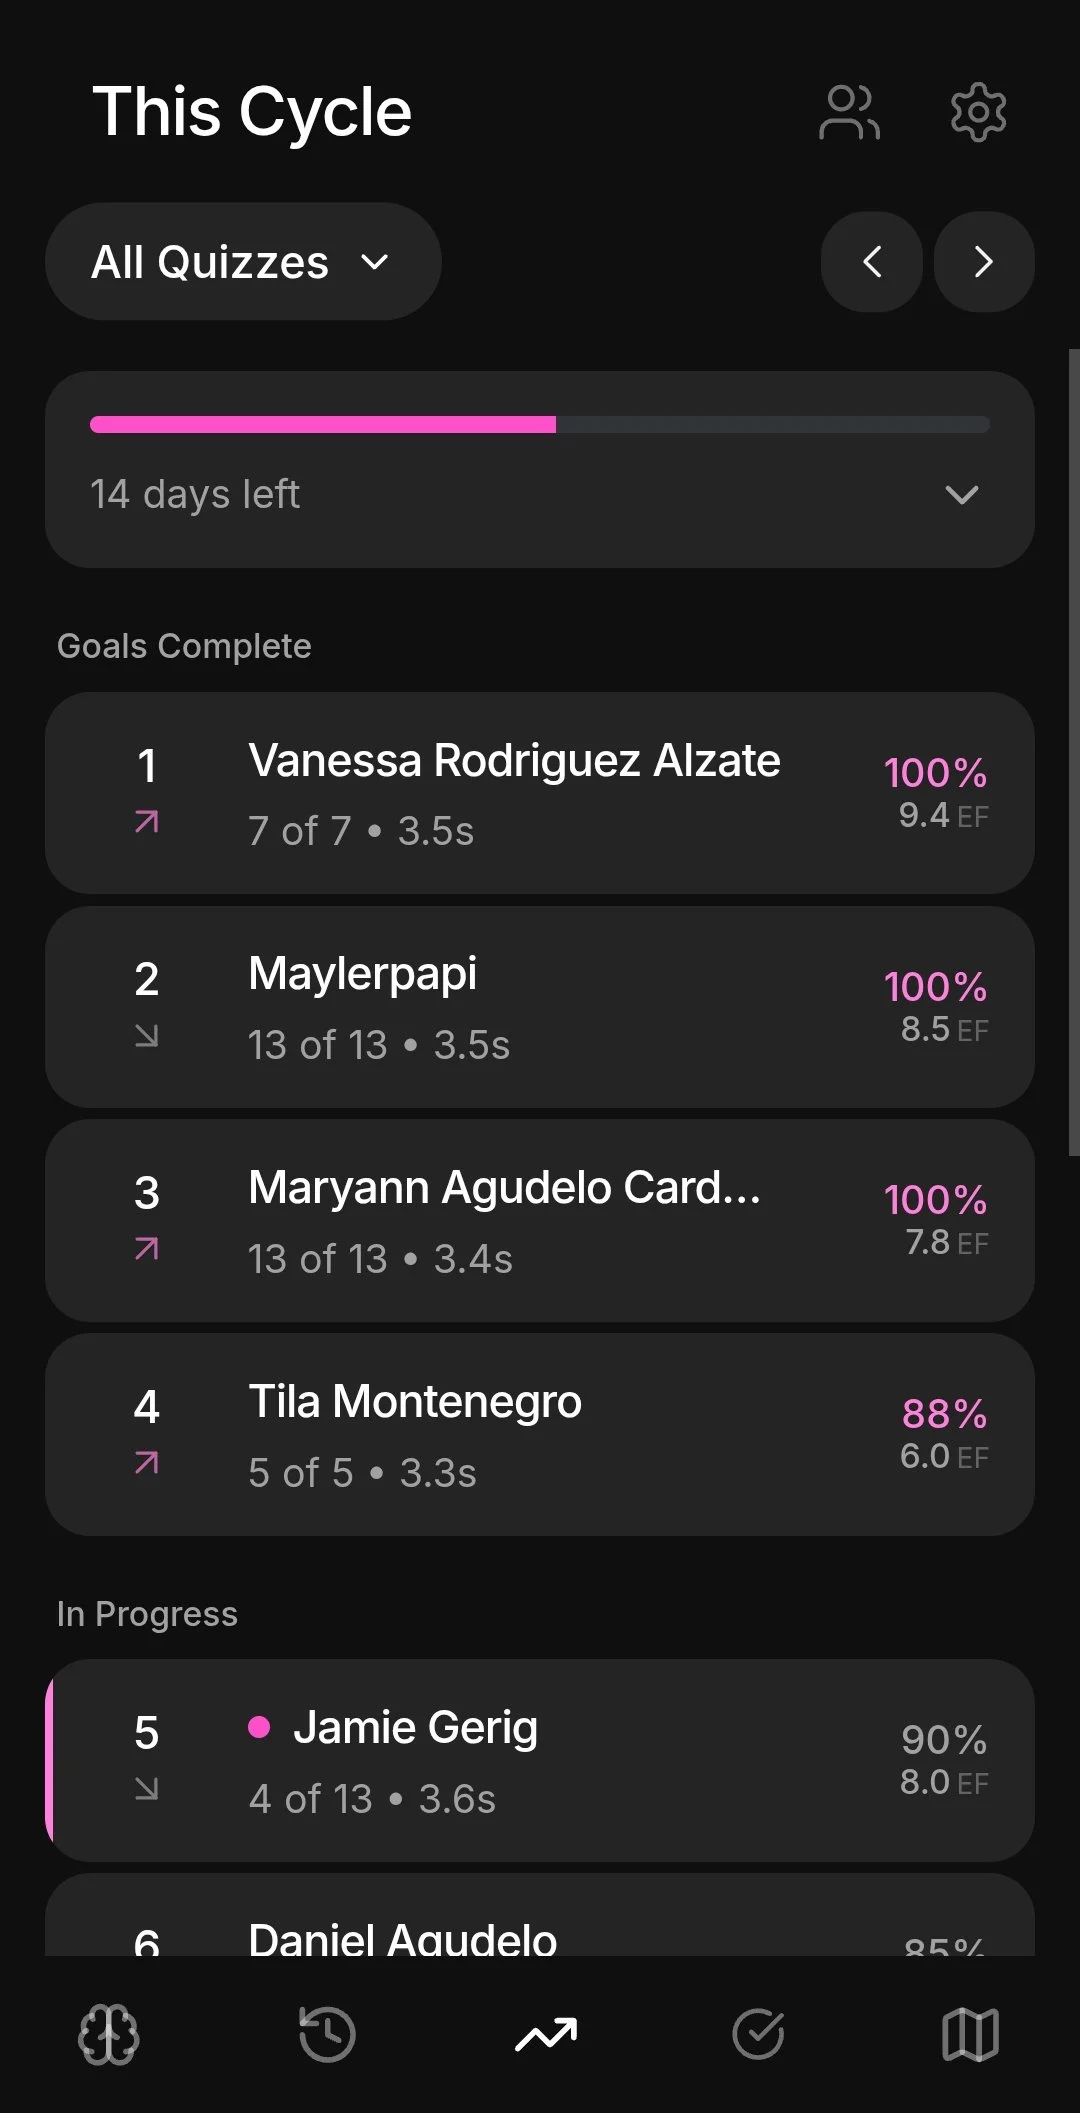Select the trending chart tab icon
The width and height of the screenshot is (1080, 2113).
click(x=546, y=2035)
